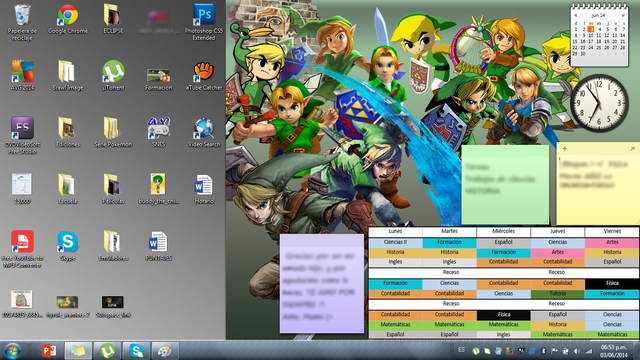This screenshot has height=360, width=640.
Task: Open the Skype desktop shortcut
Action: [x=68, y=246]
